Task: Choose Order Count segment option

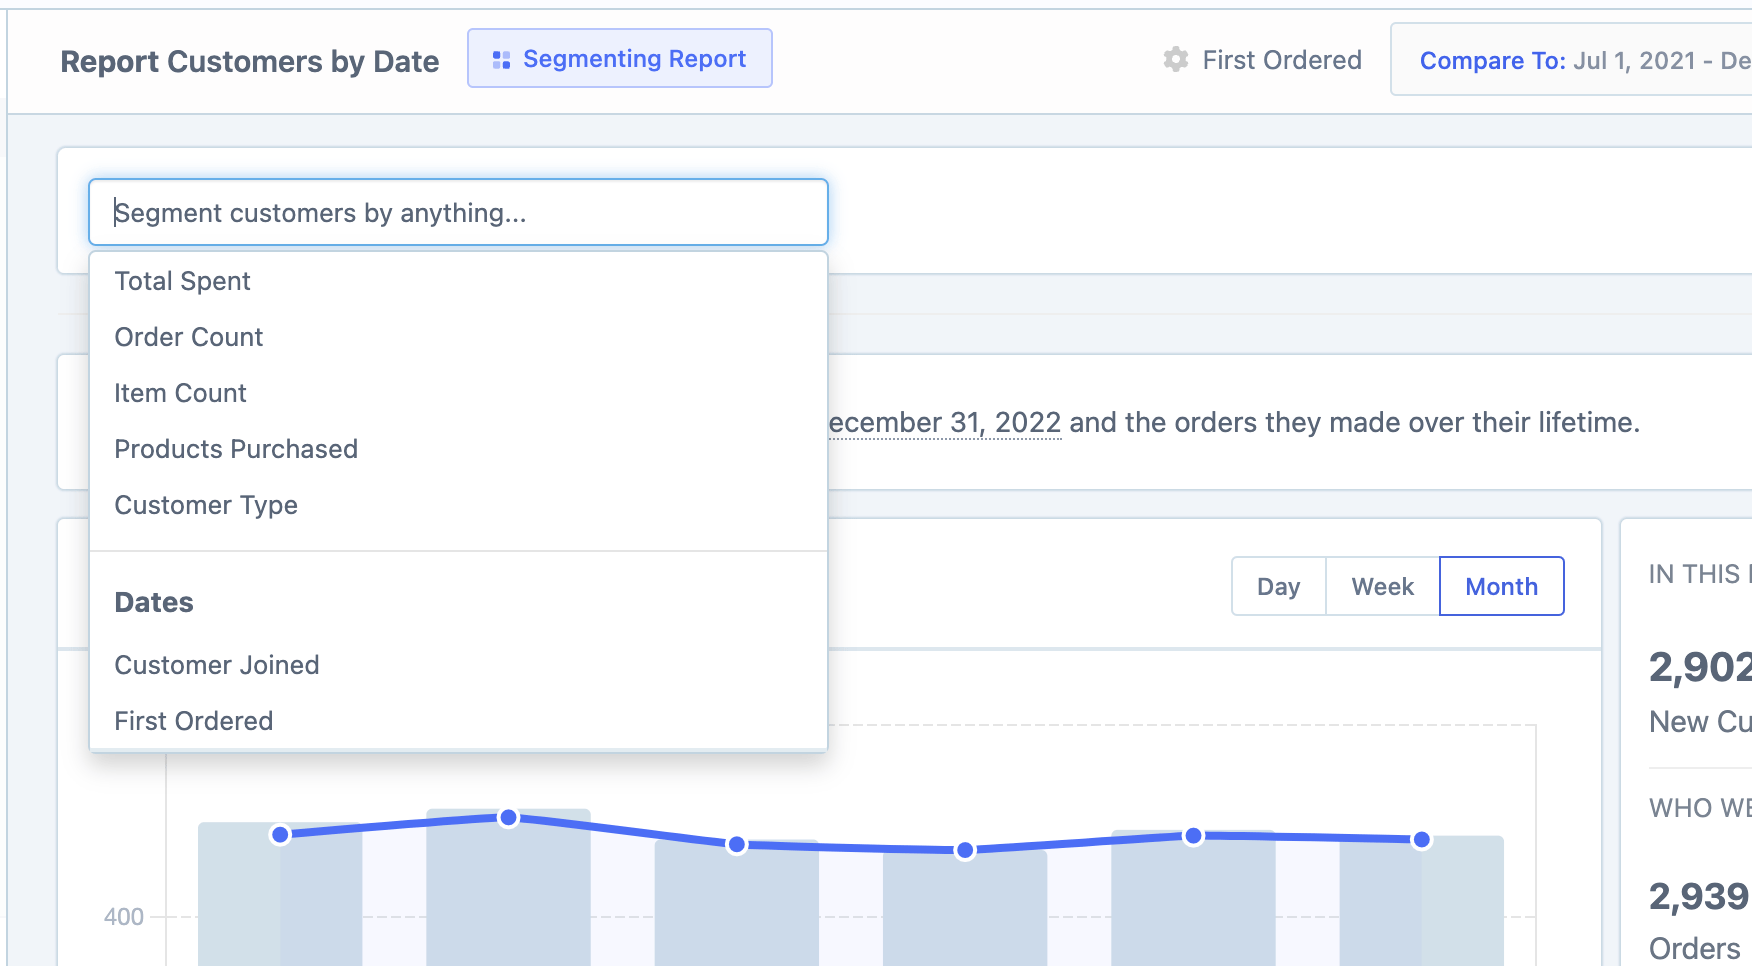Action: (189, 337)
